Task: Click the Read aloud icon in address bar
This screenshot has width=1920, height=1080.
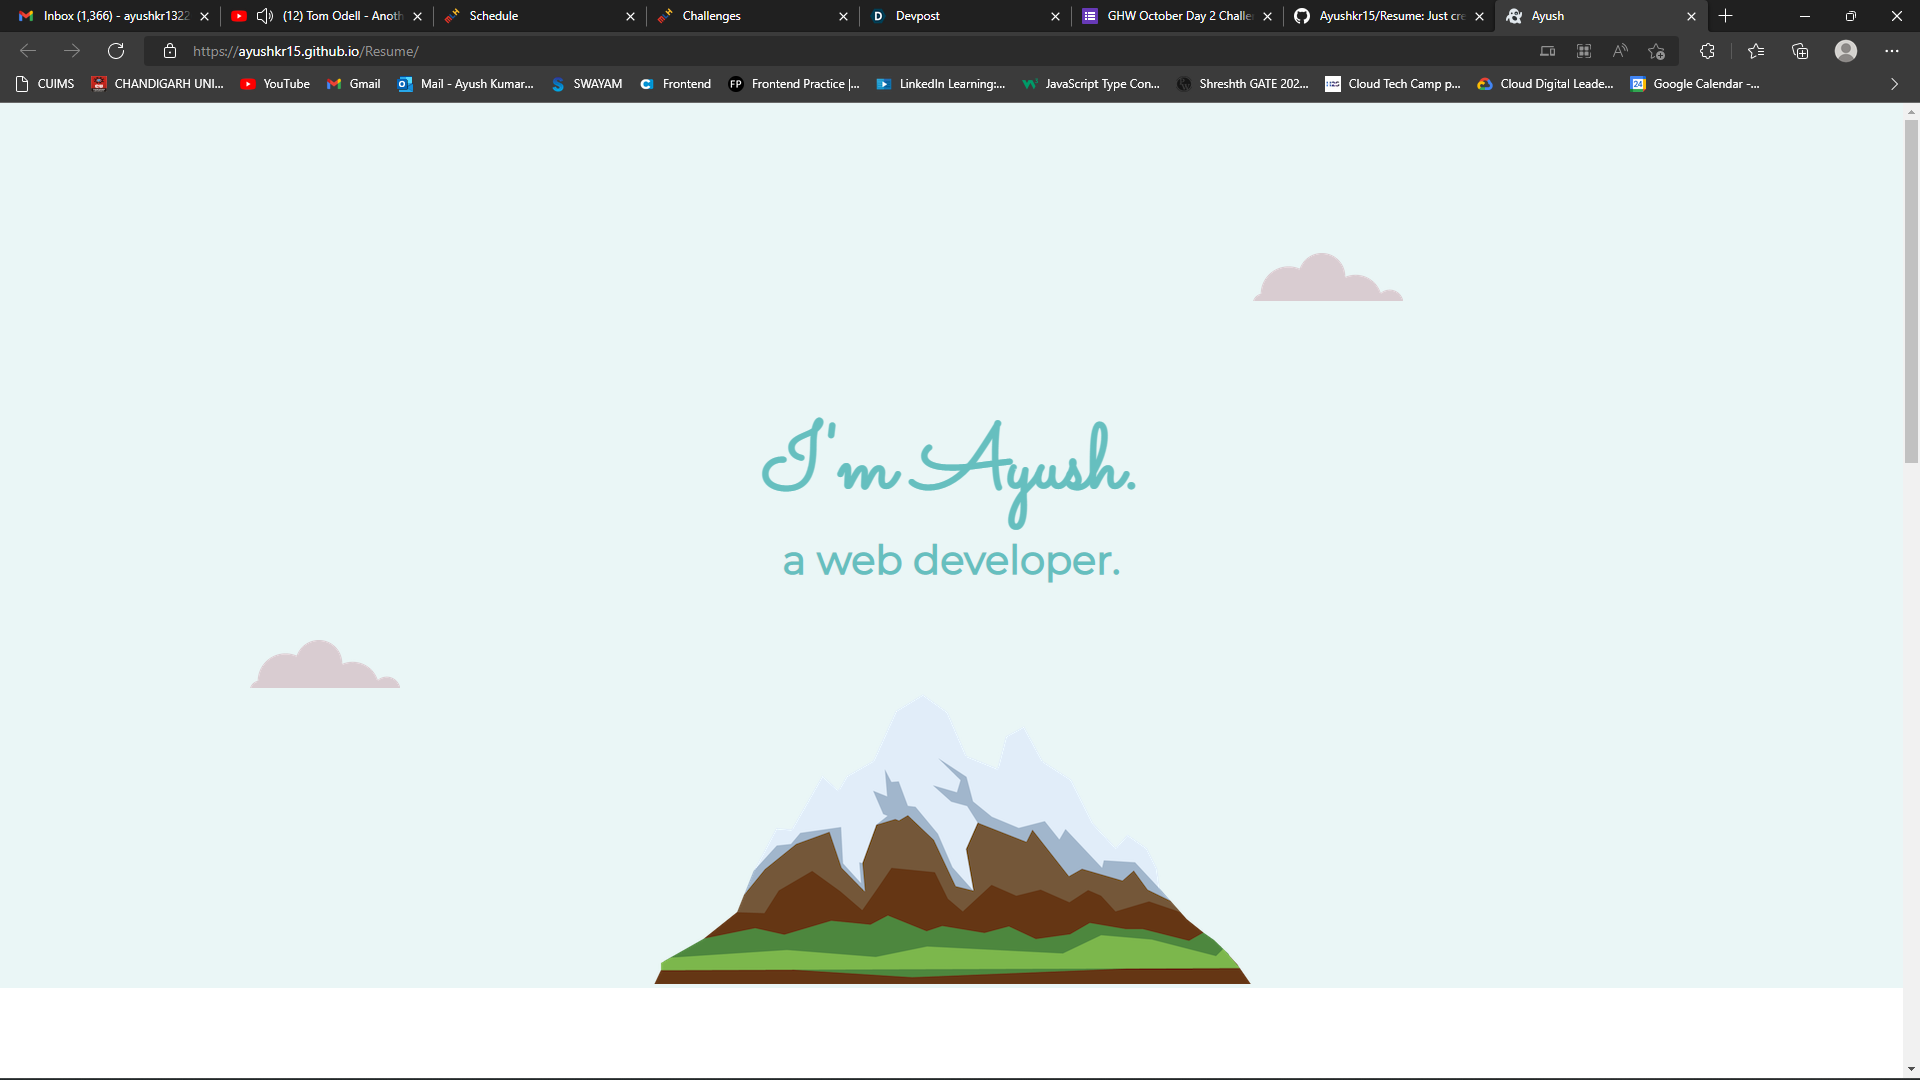Action: pos(1620,51)
